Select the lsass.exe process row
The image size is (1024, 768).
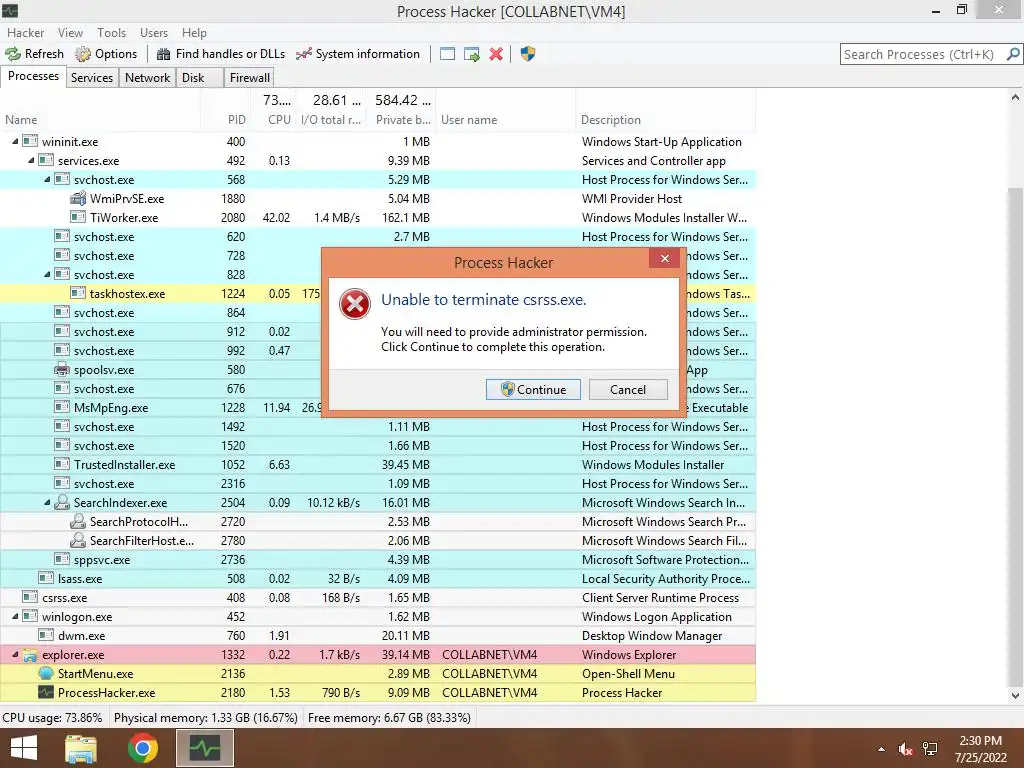point(377,579)
